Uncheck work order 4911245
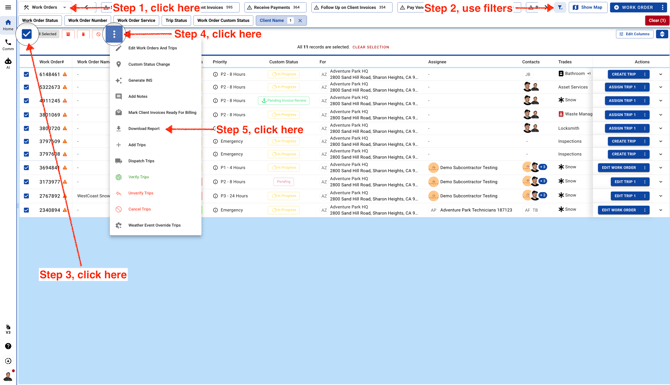 click(26, 101)
